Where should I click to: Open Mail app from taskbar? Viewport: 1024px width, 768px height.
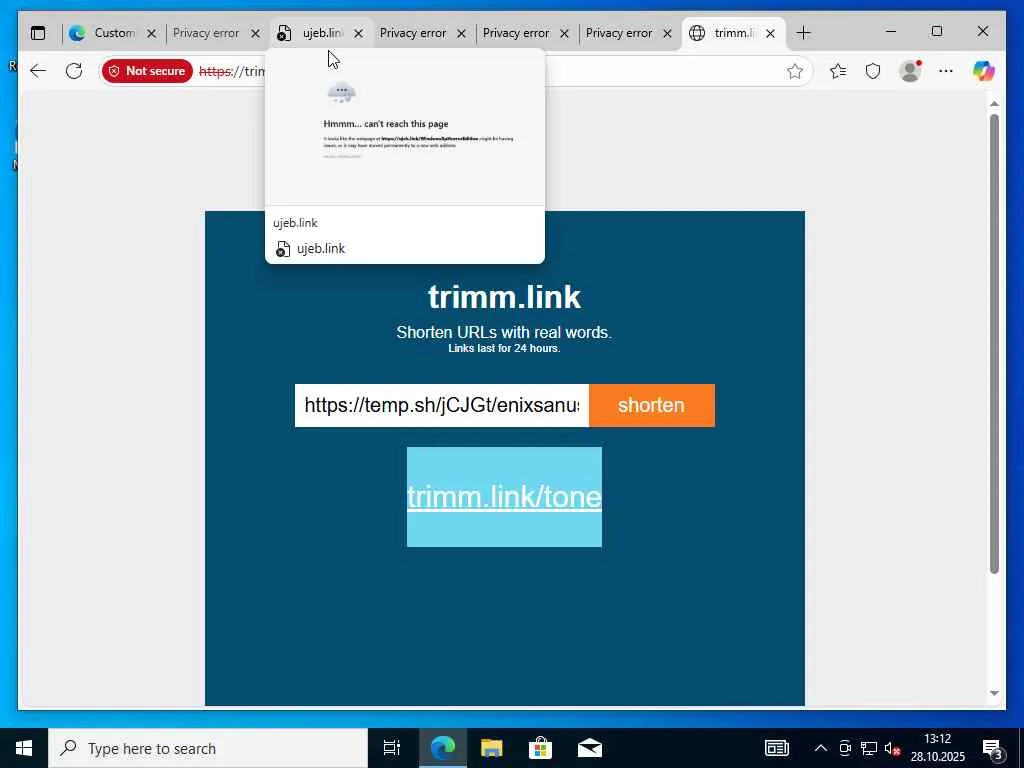pyautogui.click(x=590, y=748)
